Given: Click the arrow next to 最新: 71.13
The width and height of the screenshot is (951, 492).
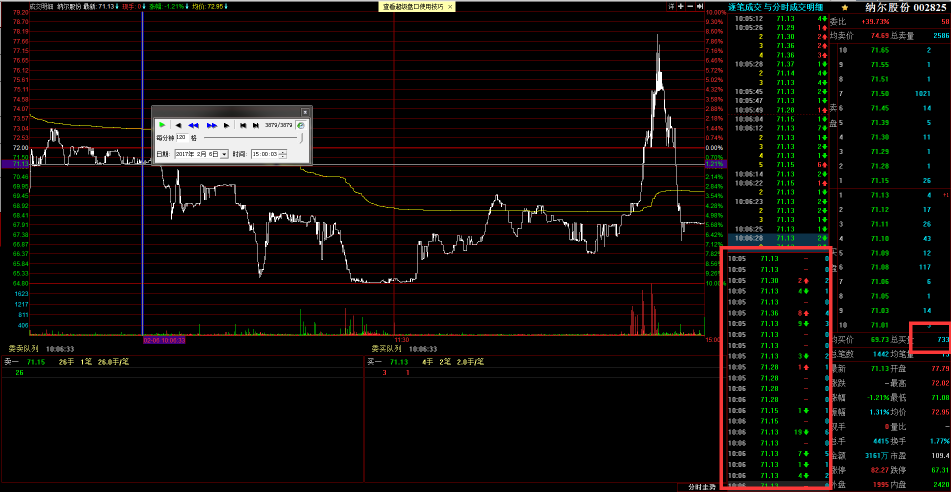Looking at the screenshot, I should tap(119, 6).
